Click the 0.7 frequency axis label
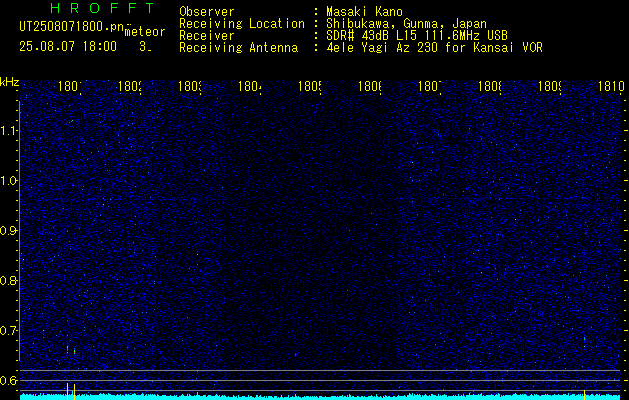 pyautogui.click(x=9, y=330)
